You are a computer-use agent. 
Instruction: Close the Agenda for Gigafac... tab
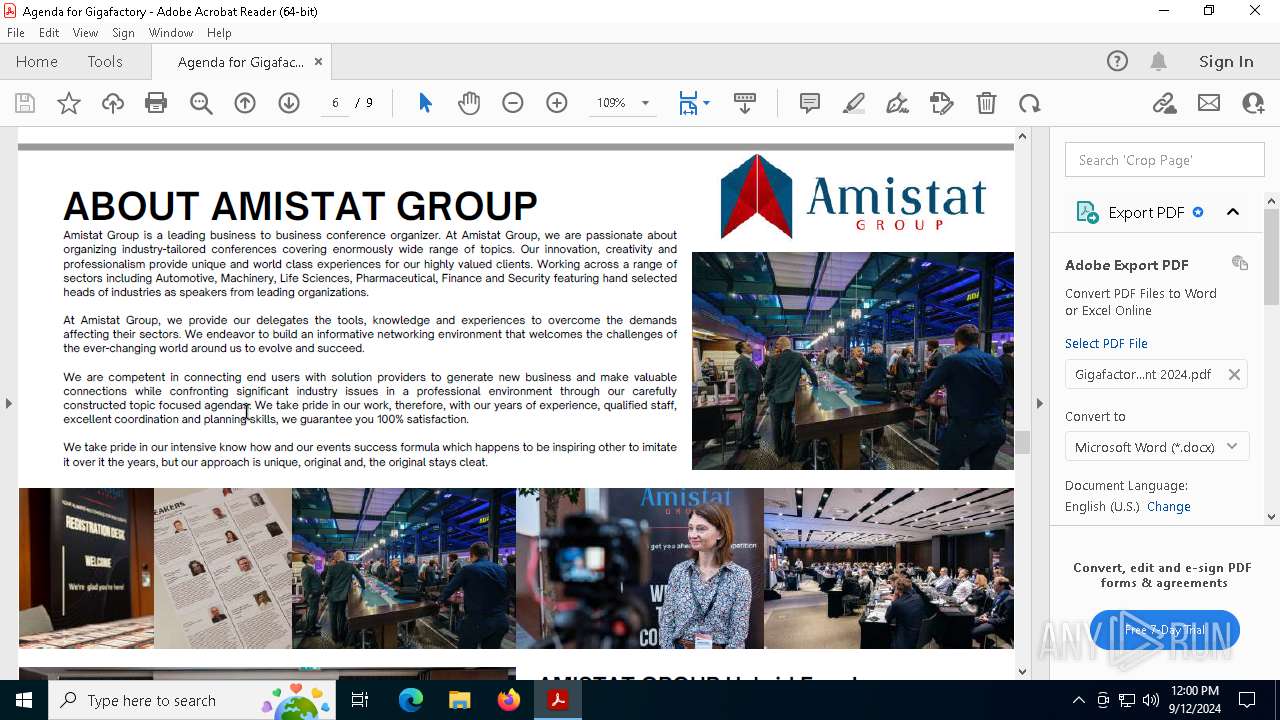[x=318, y=61]
